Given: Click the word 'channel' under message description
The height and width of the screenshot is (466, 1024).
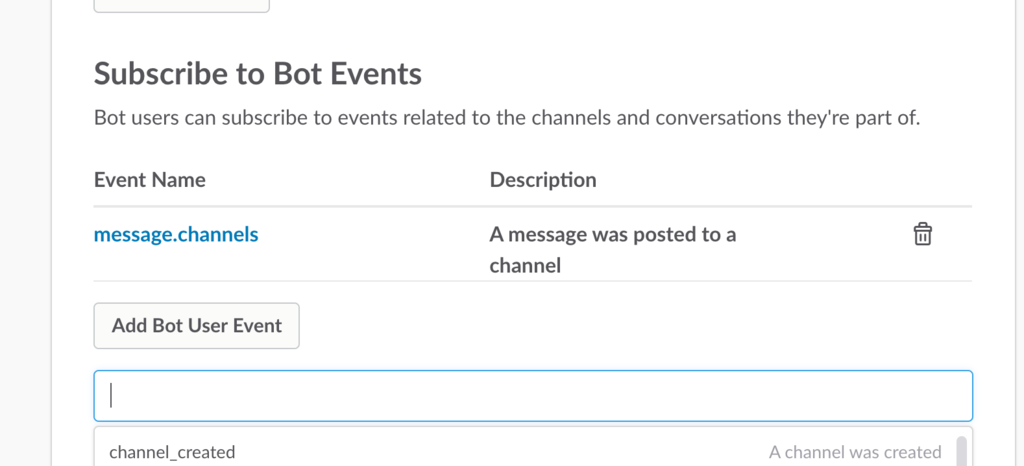Looking at the screenshot, I should click(x=525, y=266).
